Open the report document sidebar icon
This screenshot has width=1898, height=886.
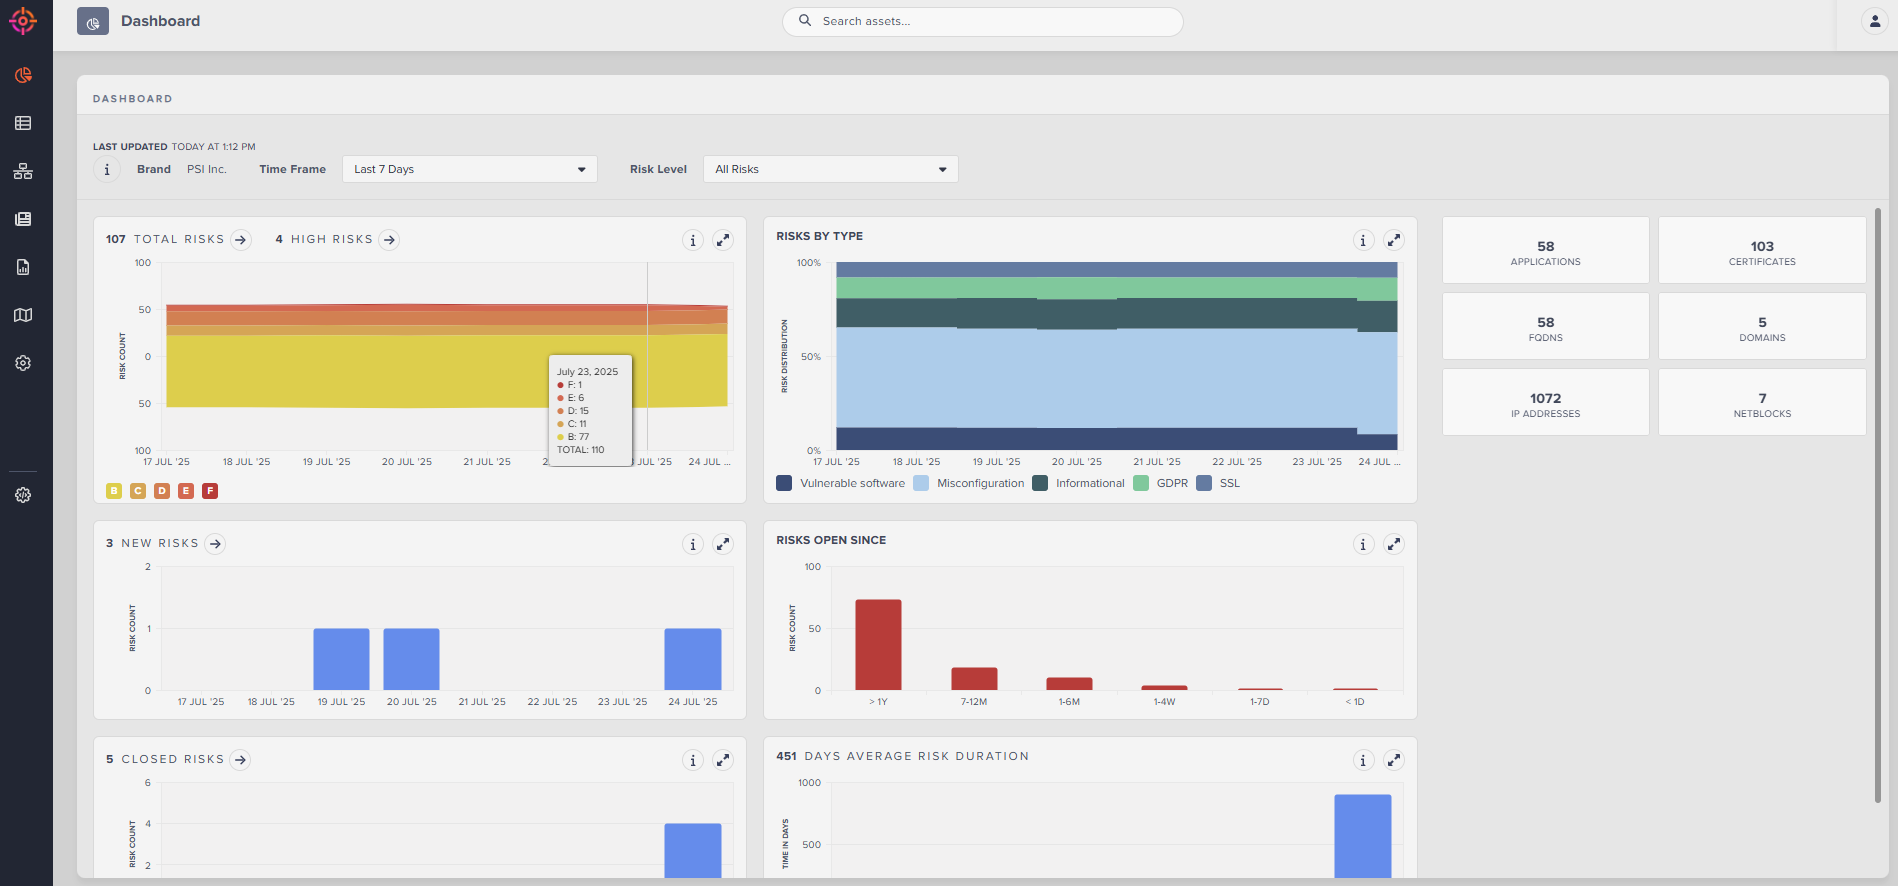23,267
